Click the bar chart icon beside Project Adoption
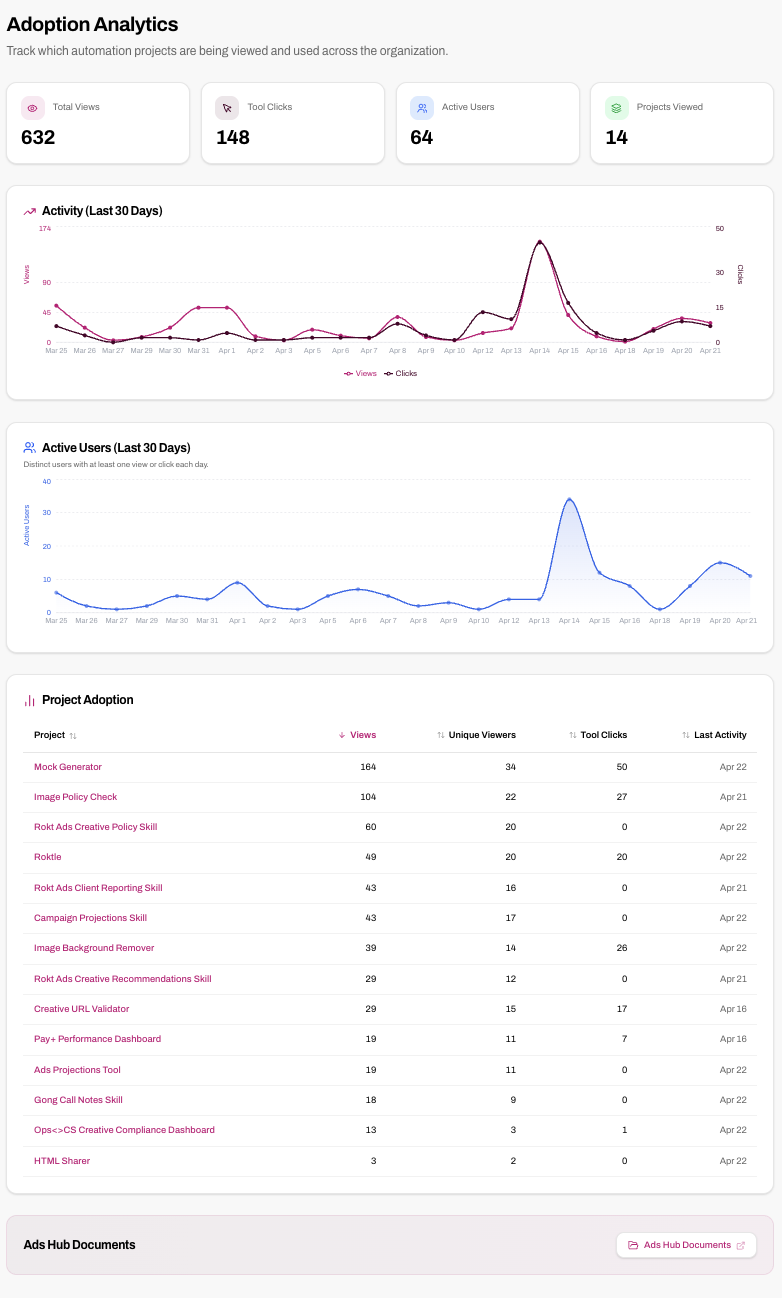The width and height of the screenshot is (782, 1298). [30, 700]
